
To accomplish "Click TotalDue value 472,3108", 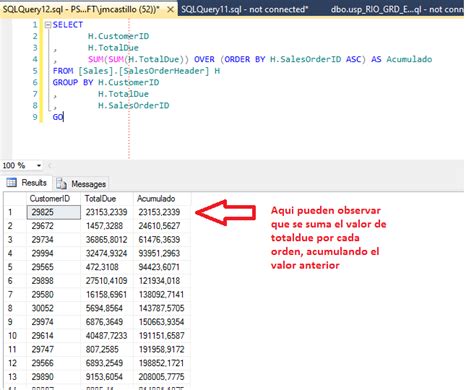I will [107, 267].
